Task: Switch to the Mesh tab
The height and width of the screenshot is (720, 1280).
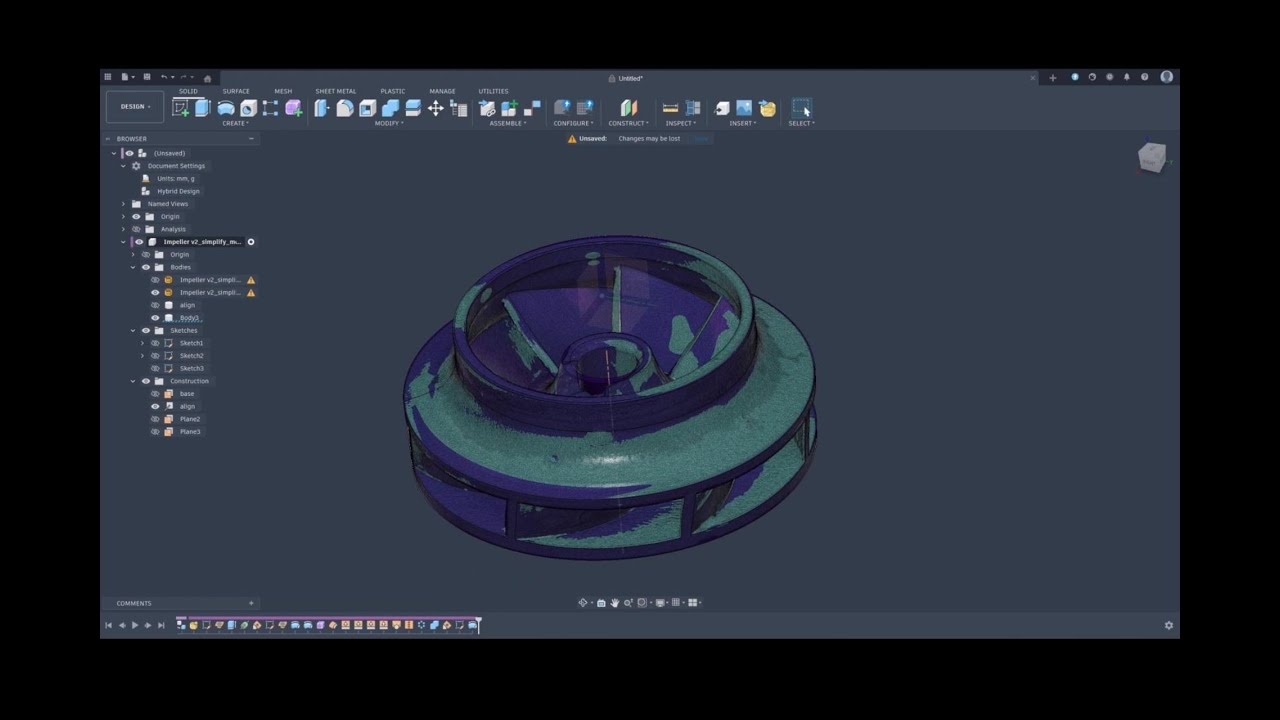Action: (x=283, y=91)
